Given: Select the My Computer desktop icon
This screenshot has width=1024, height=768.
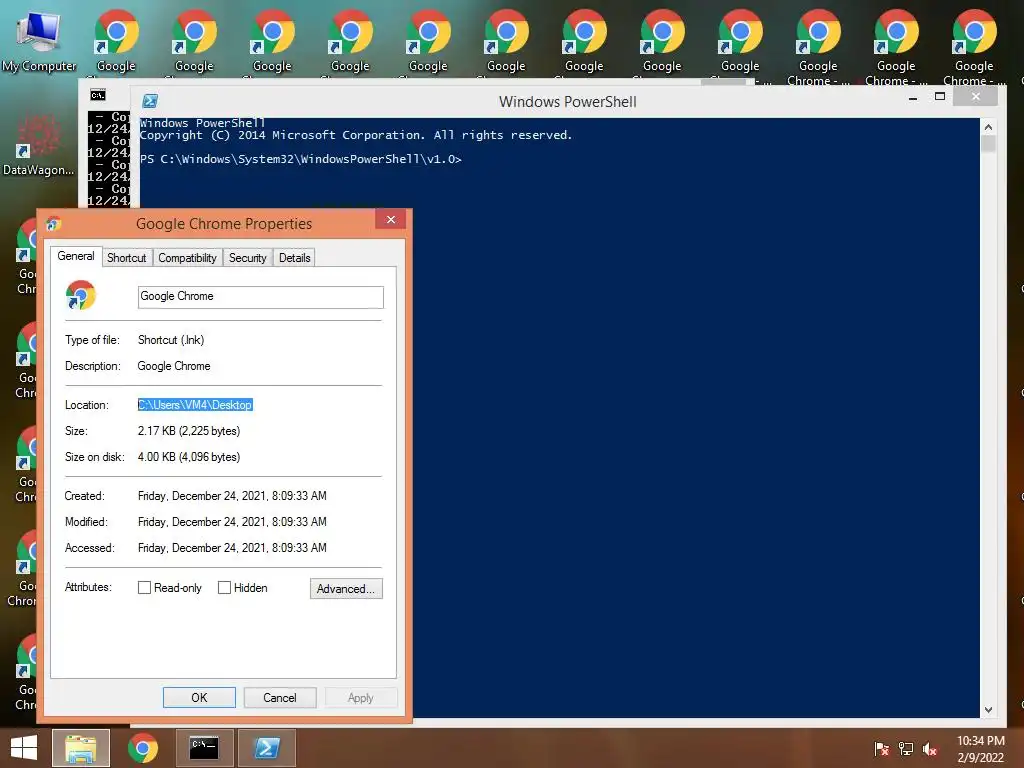Looking at the screenshot, I should point(39,40).
